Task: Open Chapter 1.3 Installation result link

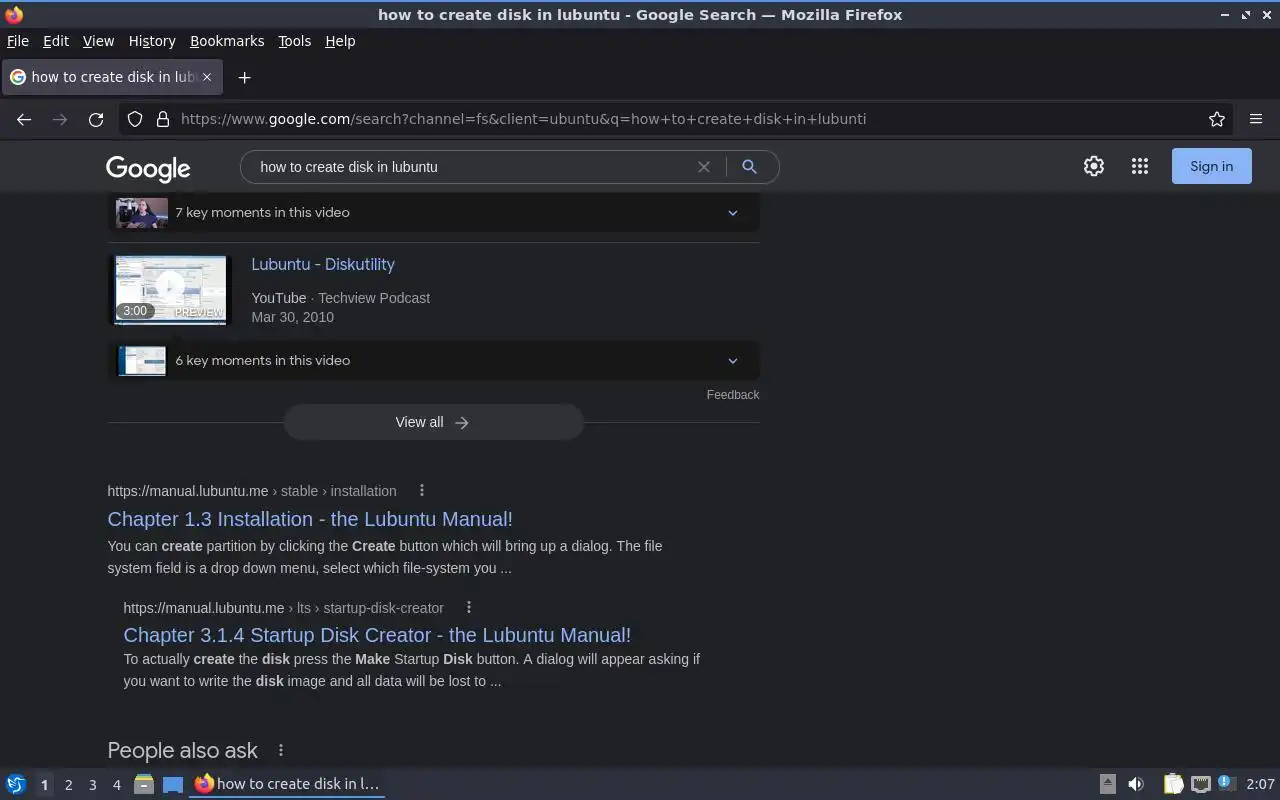Action: [x=310, y=519]
